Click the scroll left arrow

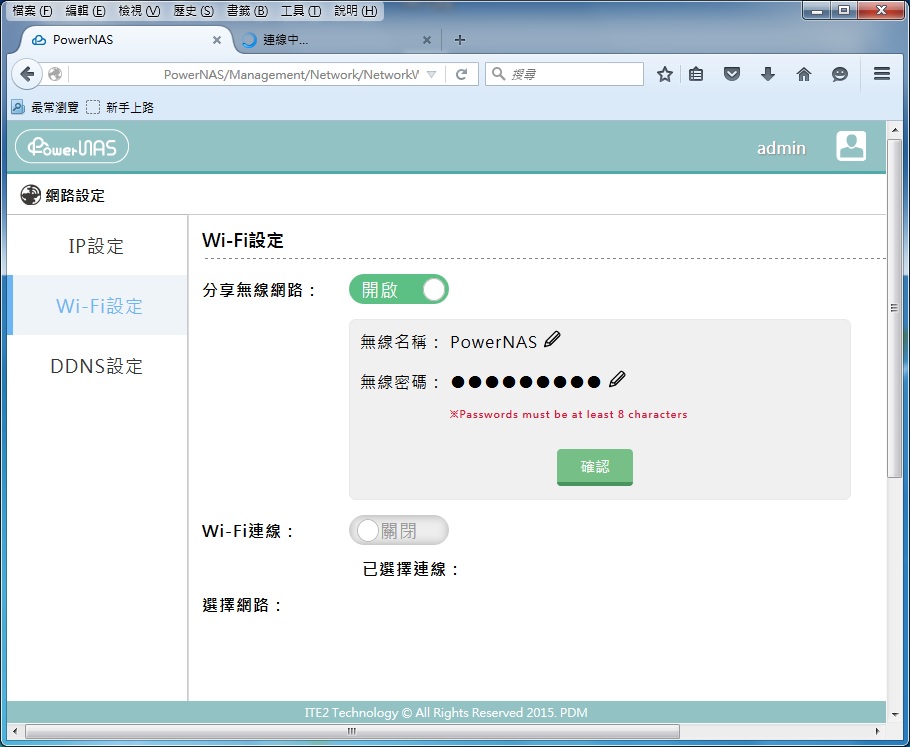tap(16, 731)
